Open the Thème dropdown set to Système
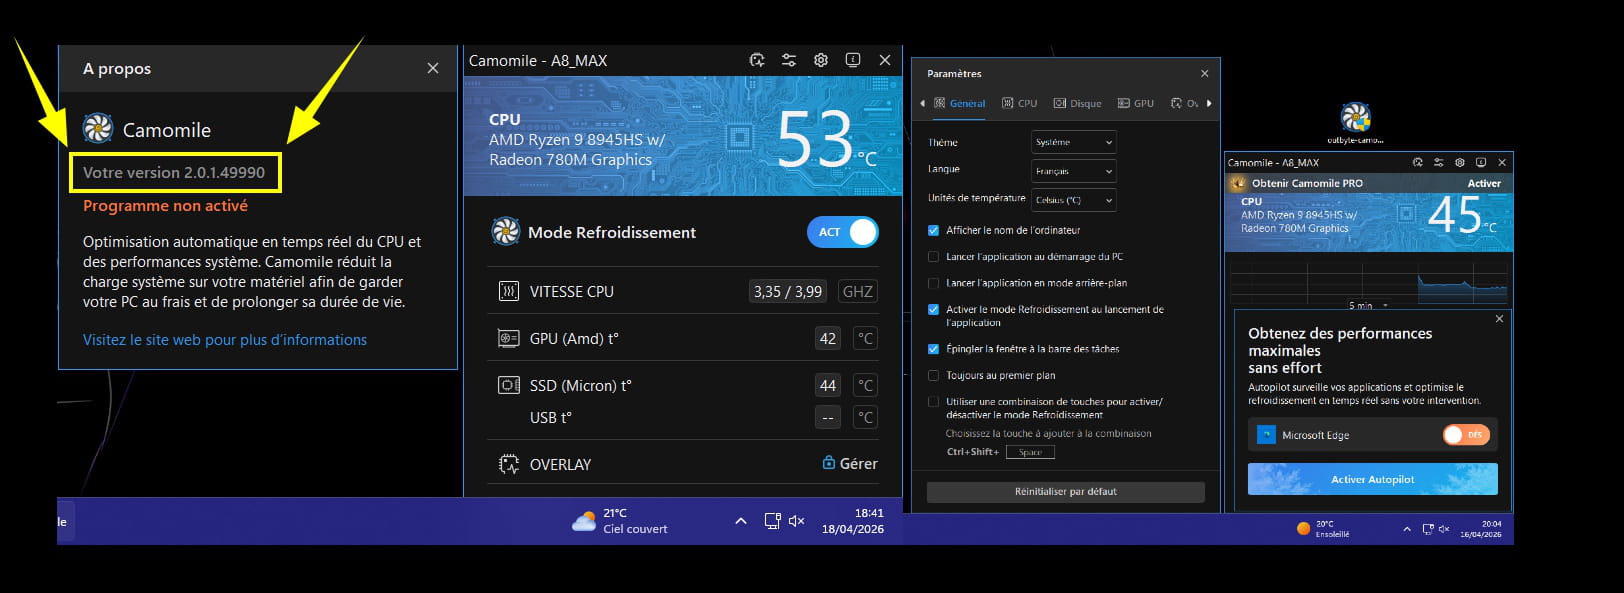The height and width of the screenshot is (593, 1624). (x=1073, y=142)
